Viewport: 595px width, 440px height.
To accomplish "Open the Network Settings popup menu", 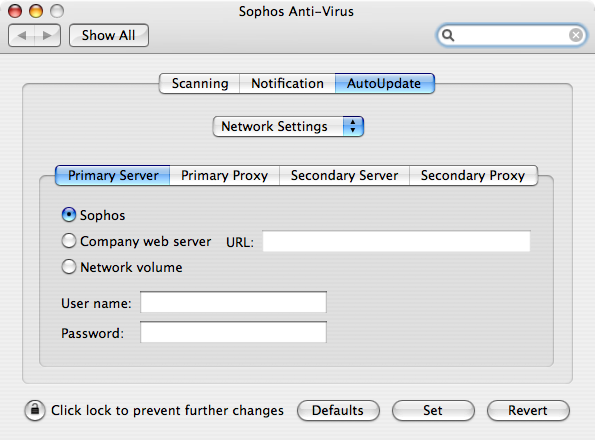I will tap(288, 126).
